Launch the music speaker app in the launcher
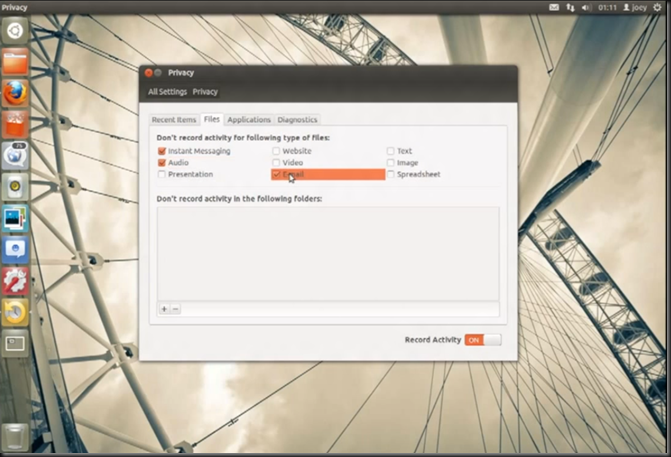 pyautogui.click(x=15, y=187)
